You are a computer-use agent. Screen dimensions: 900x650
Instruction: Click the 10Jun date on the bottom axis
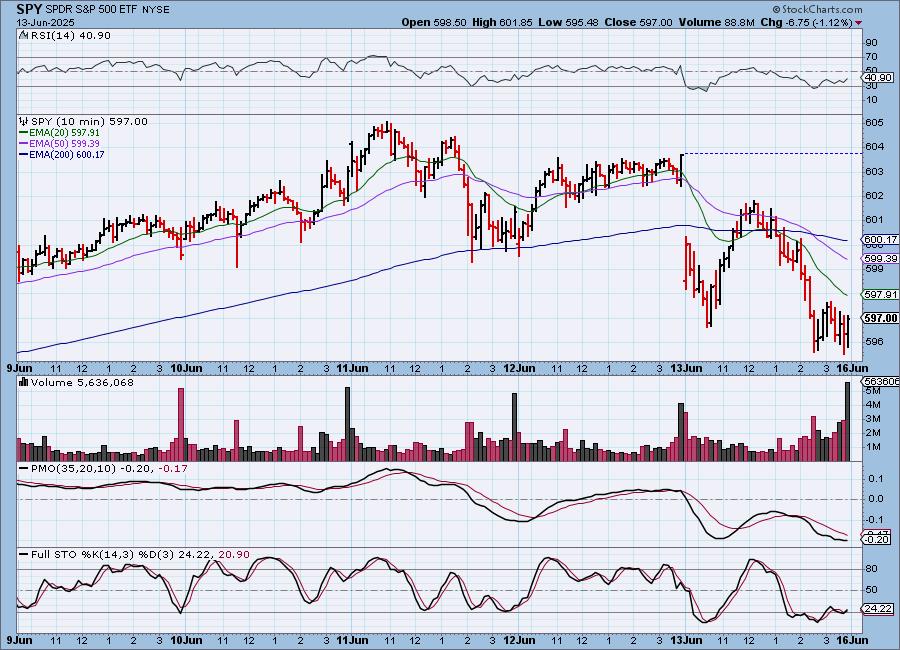pyautogui.click(x=186, y=640)
